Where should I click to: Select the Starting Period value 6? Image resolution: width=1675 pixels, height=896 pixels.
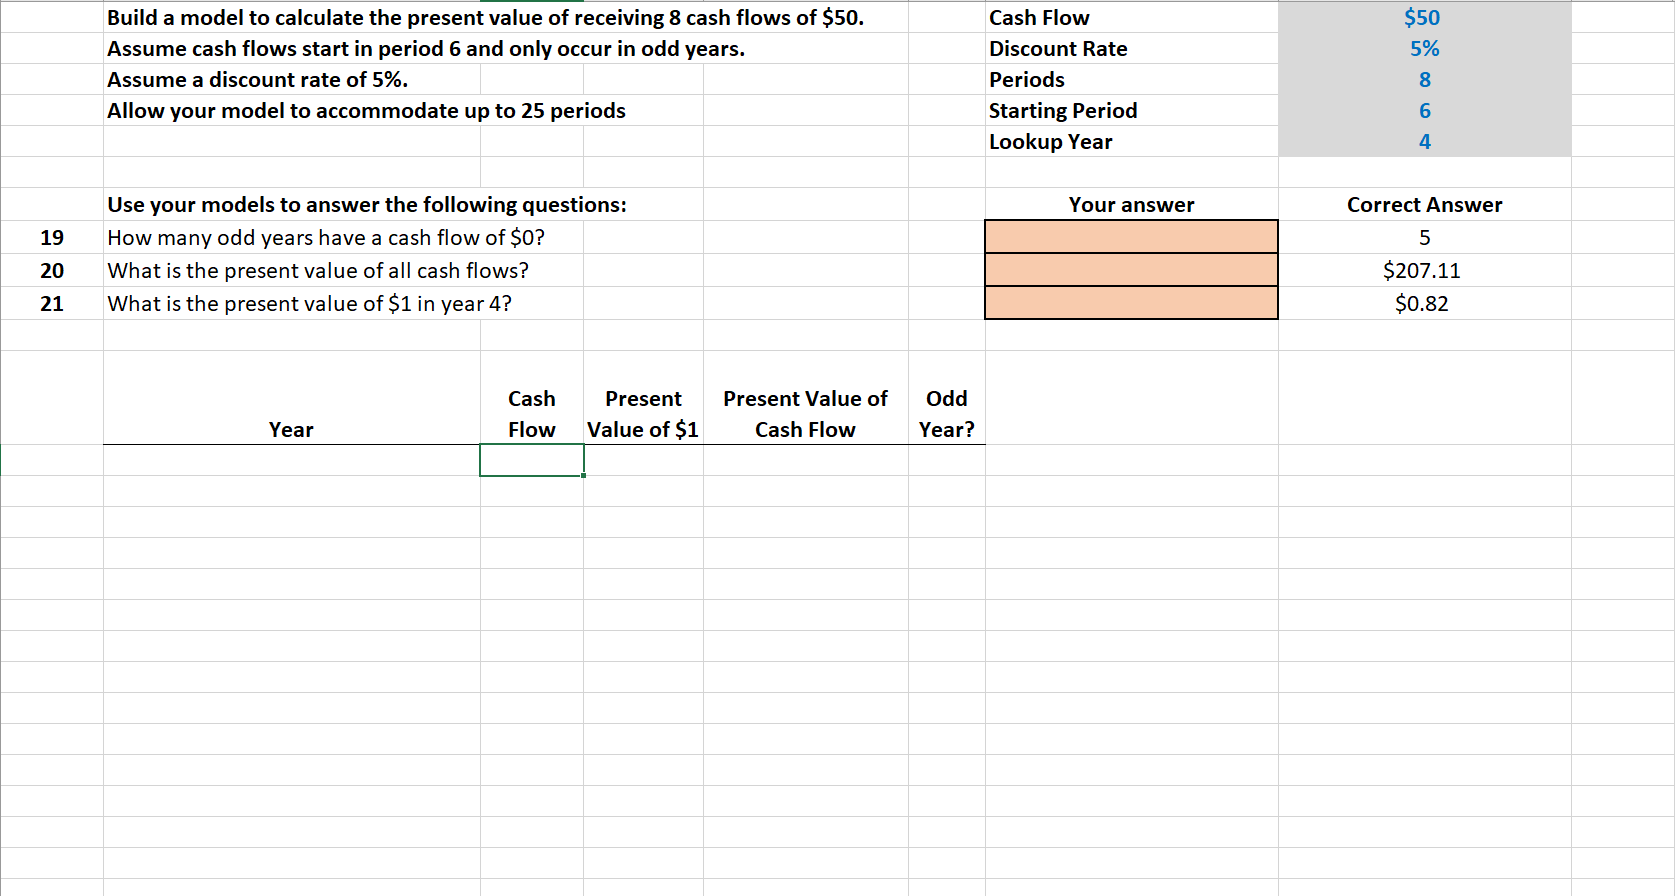[x=1424, y=110]
